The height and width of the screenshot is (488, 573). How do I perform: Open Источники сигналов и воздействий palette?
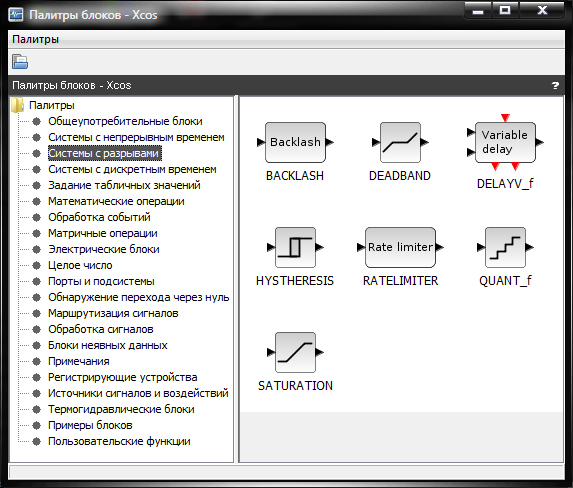point(138,393)
